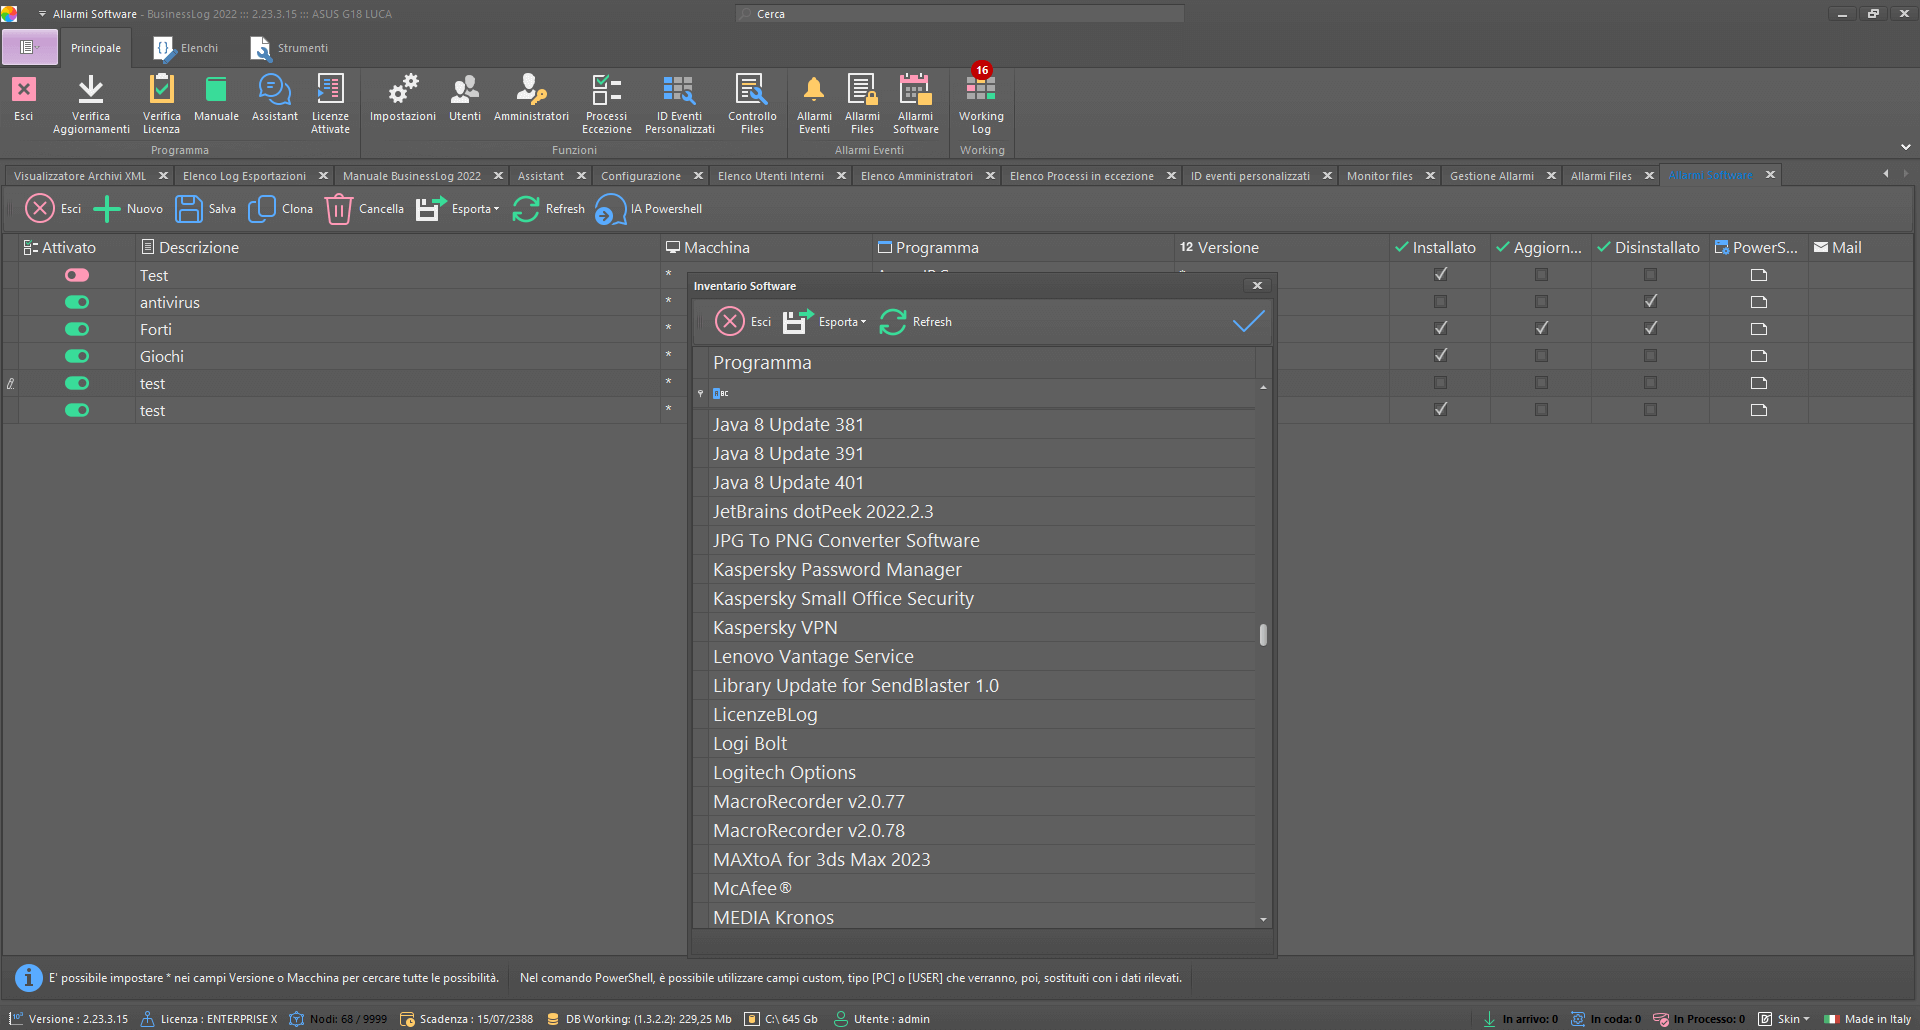
Task: Open Processi Eccezione ribbon icon
Action: coord(607,90)
